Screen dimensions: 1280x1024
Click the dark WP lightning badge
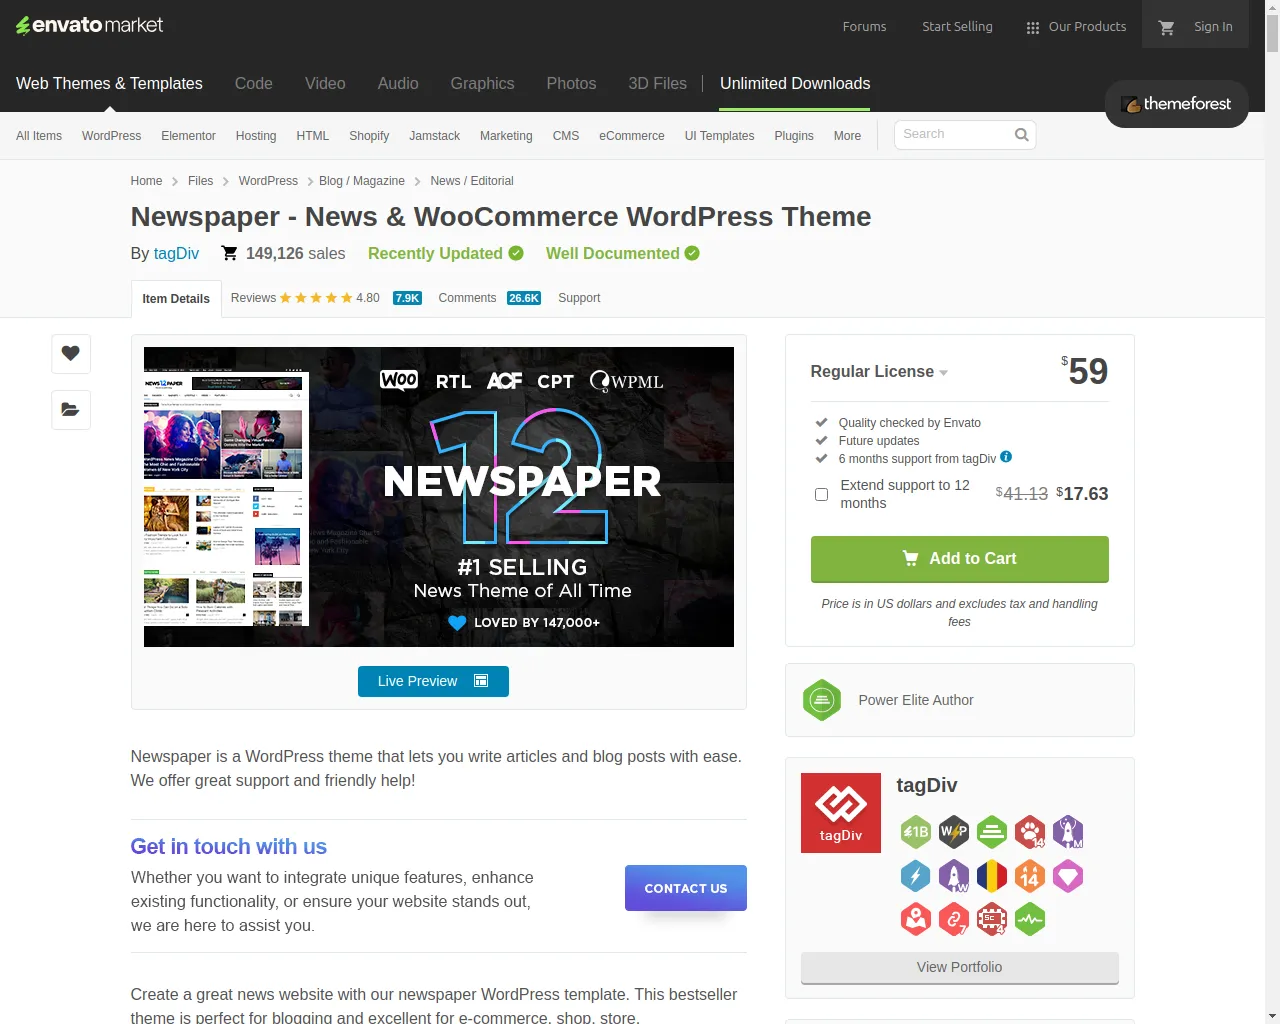(x=954, y=832)
